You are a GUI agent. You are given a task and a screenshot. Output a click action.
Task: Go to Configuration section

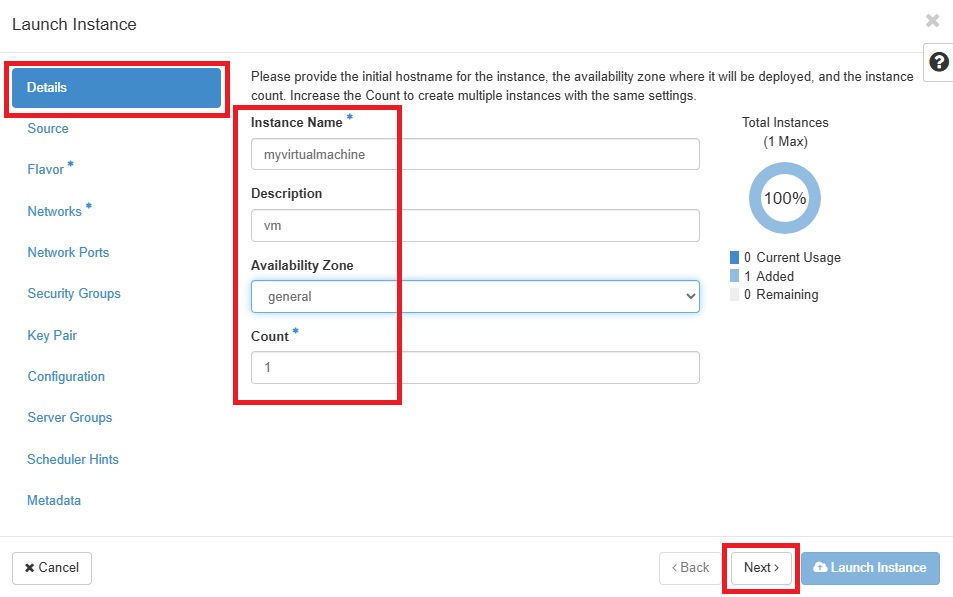click(x=66, y=376)
